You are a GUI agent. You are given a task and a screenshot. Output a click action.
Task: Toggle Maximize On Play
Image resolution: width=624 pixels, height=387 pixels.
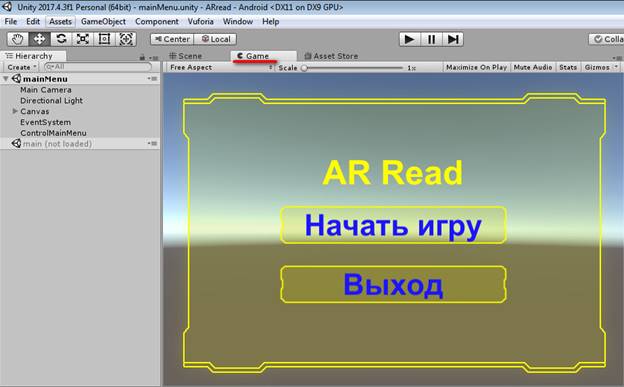tap(476, 67)
